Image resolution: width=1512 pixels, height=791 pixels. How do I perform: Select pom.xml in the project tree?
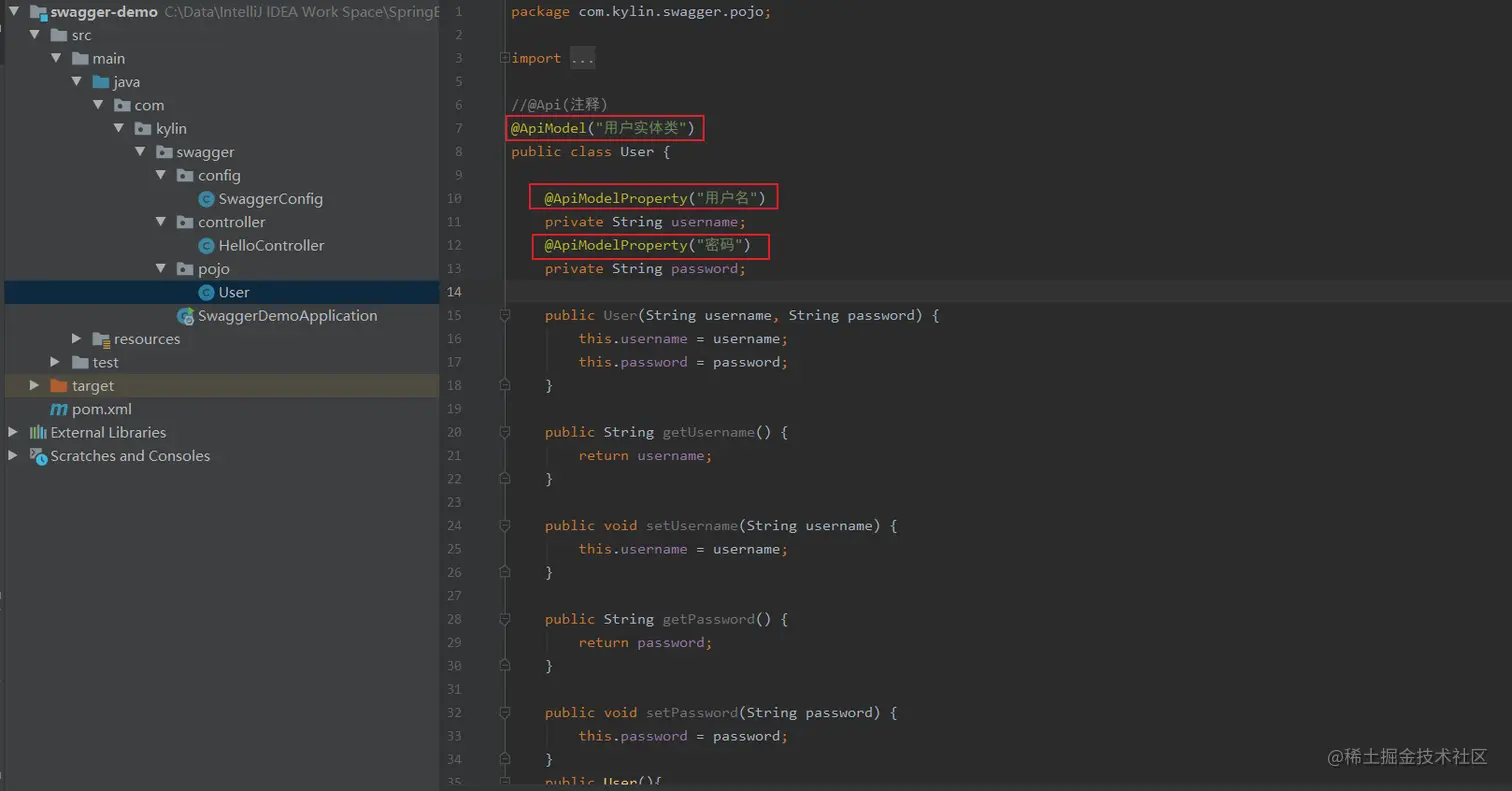click(102, 409)
